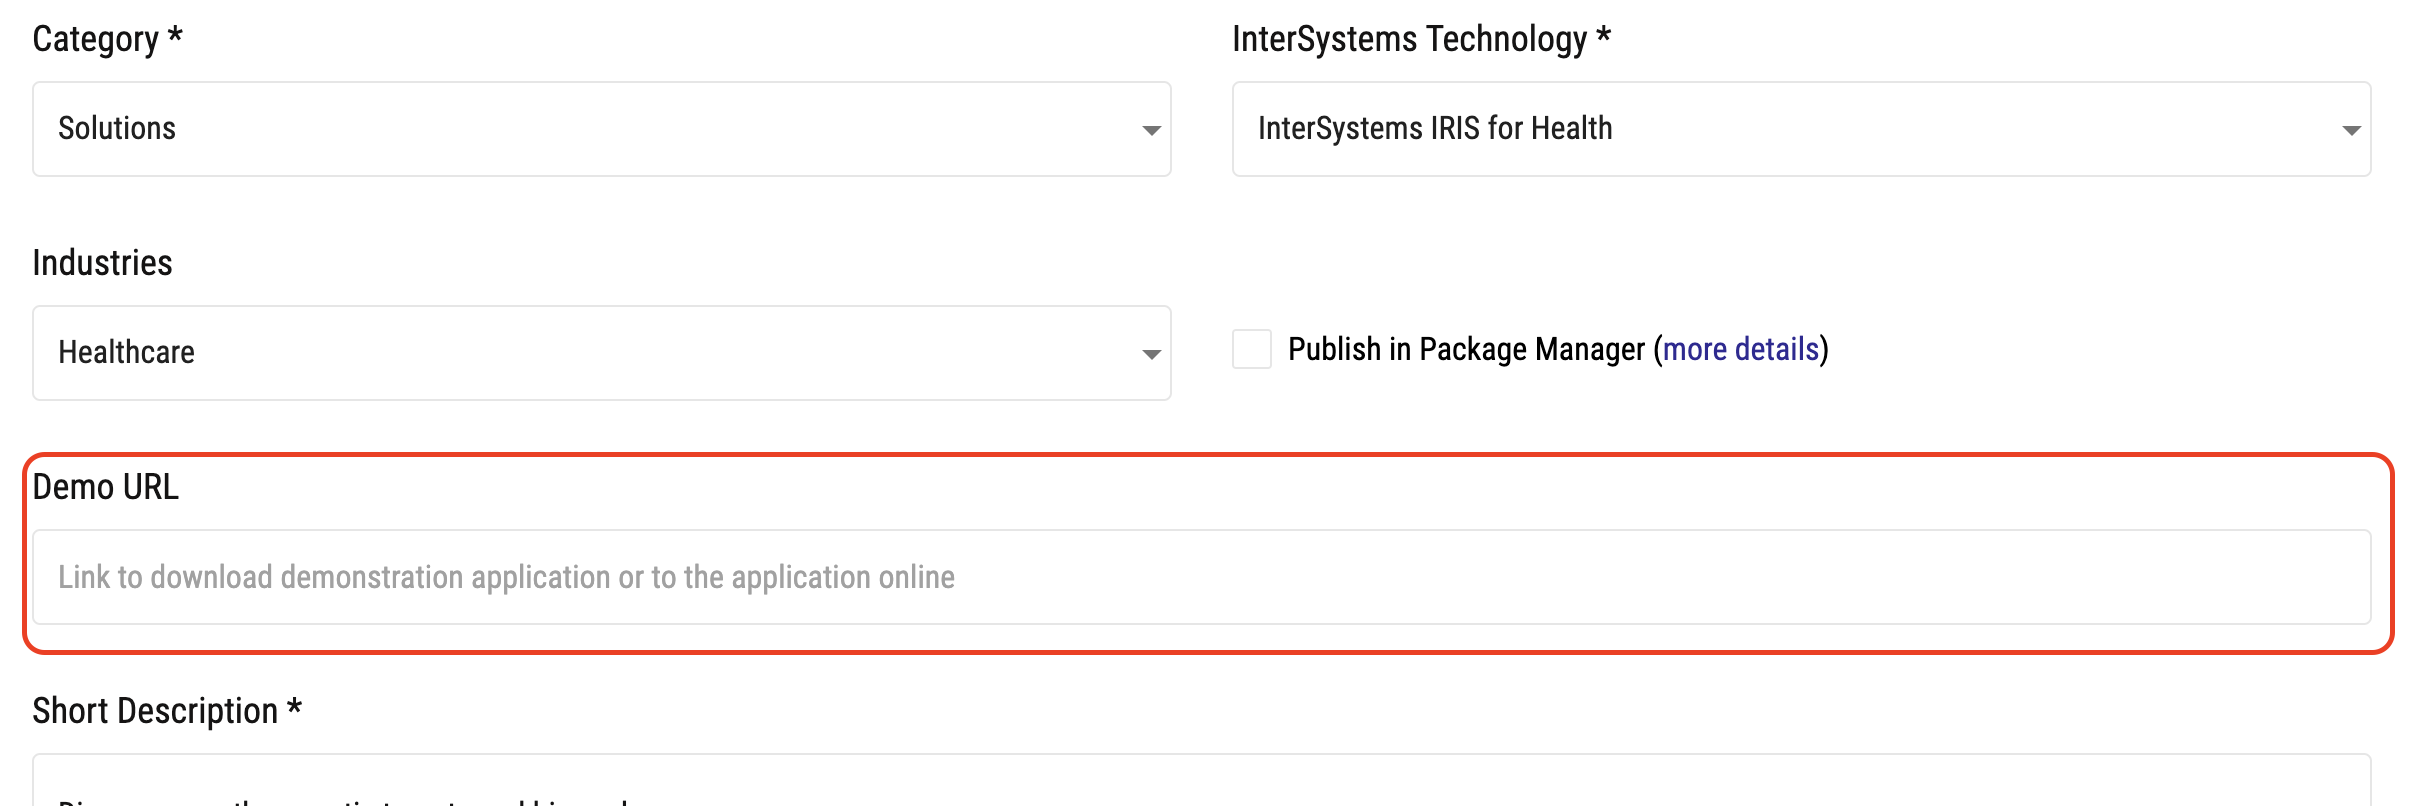Expand the 'InterSystems IRIS for Health' dropdown

pos(1800,129)
